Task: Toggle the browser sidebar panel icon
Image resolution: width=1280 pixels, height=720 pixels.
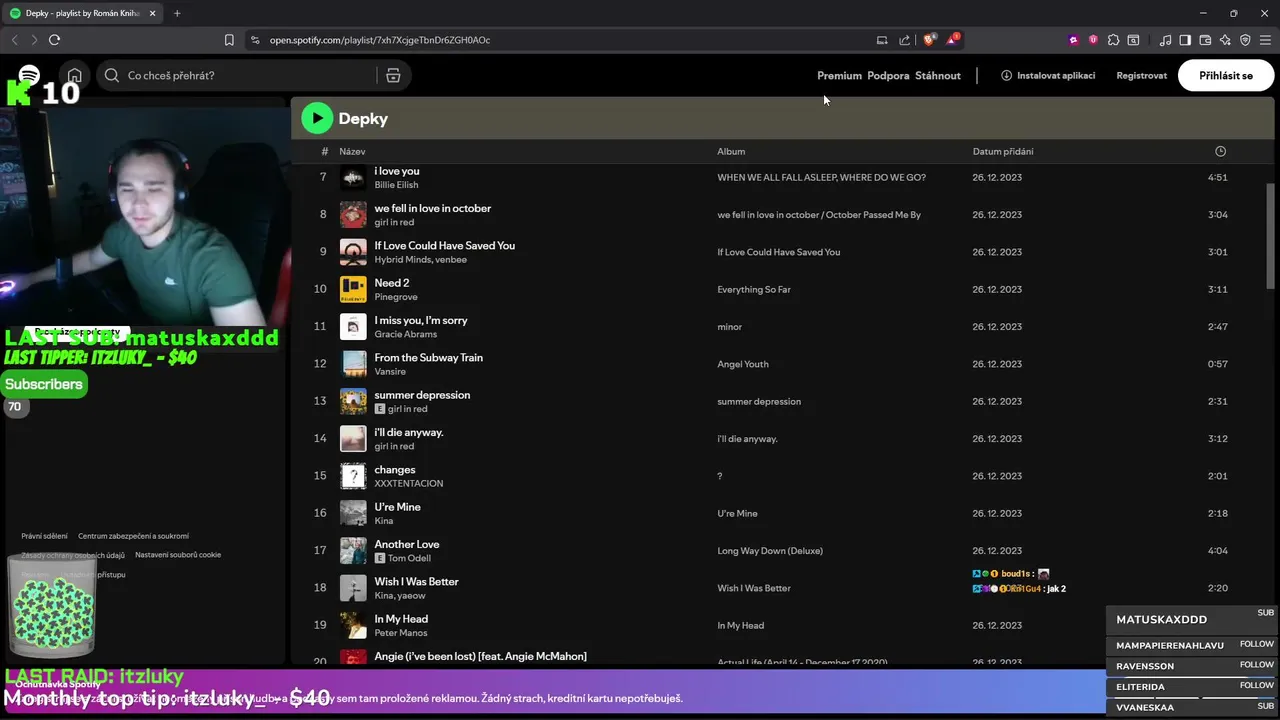Action: (x=1185, y=40)
